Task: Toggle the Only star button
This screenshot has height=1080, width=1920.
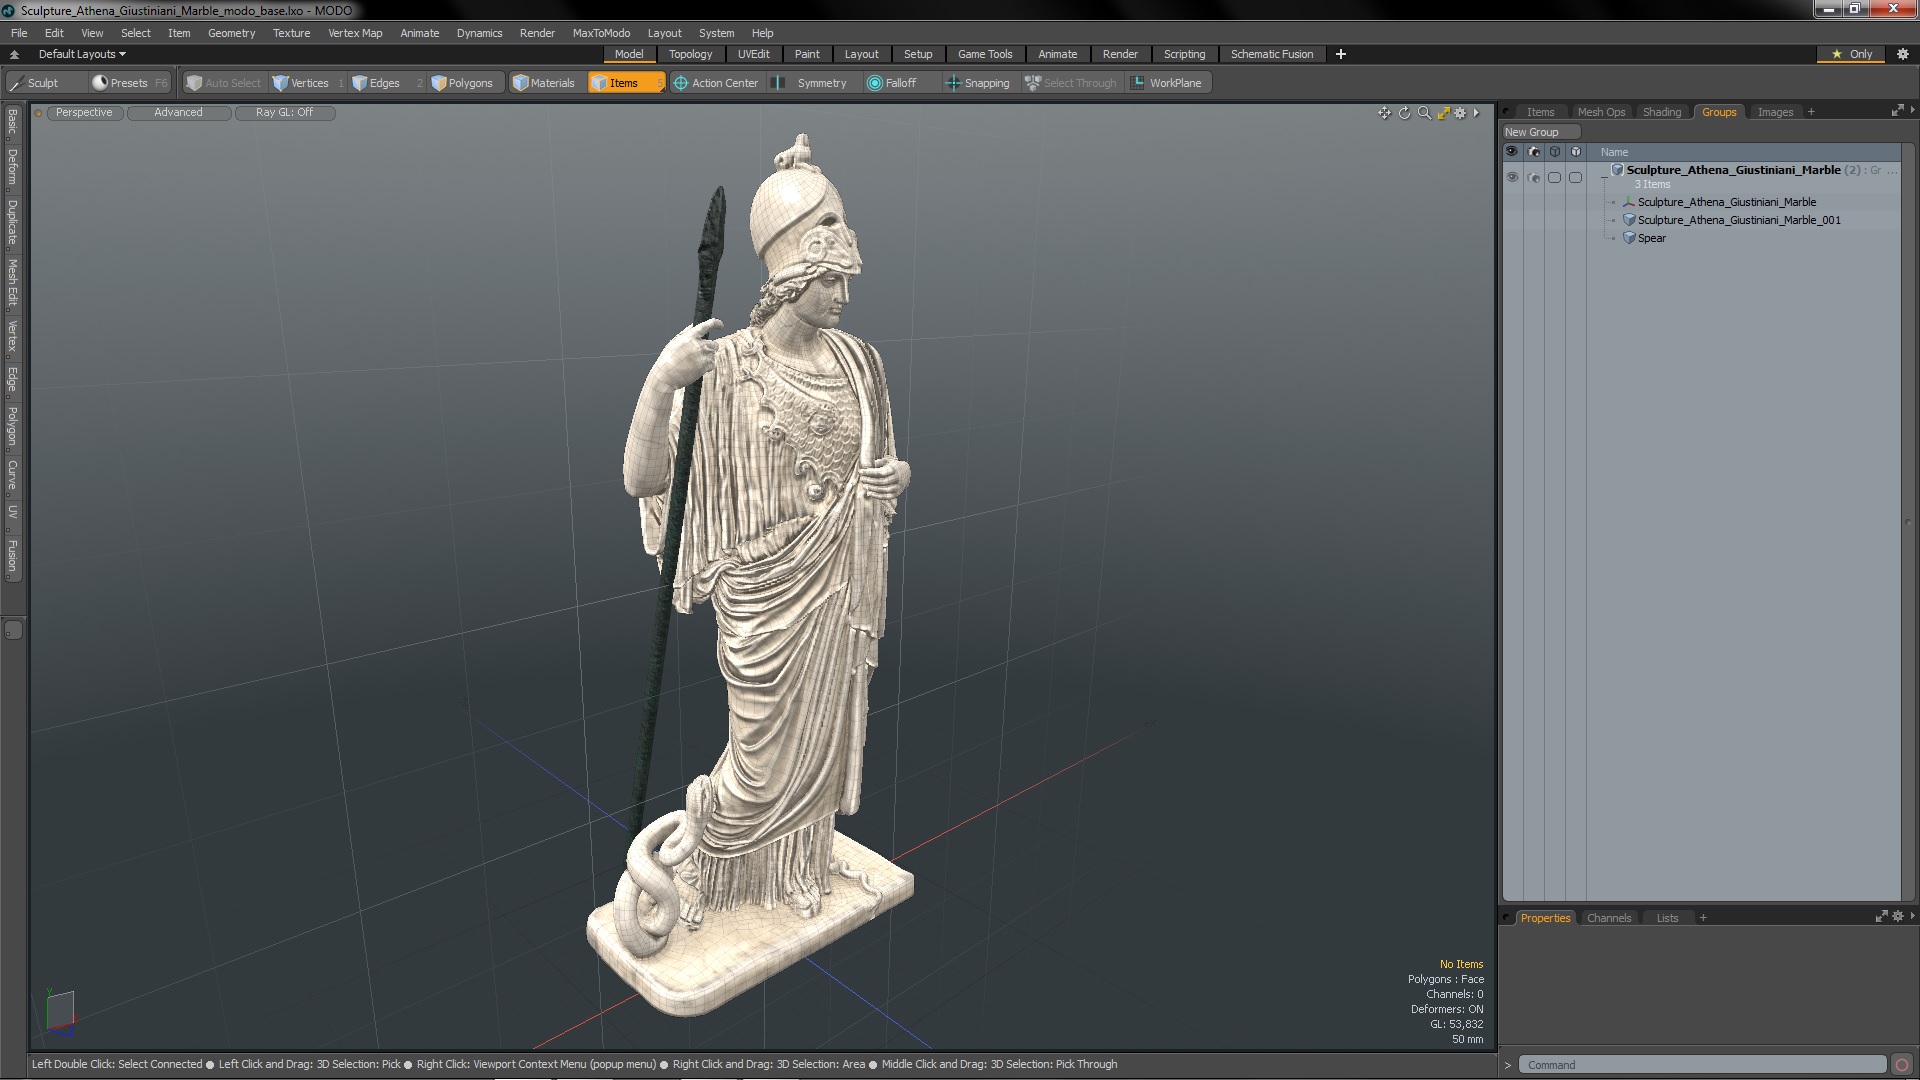Action: point(1851,54)
